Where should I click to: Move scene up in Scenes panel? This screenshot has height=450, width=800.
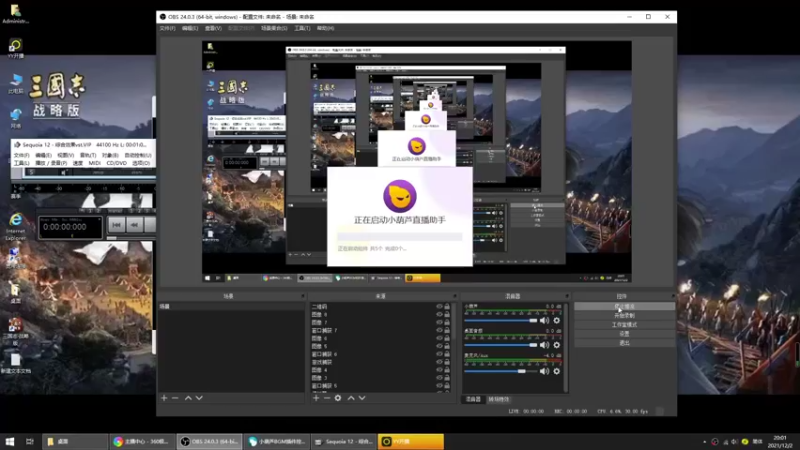(188, 398)
